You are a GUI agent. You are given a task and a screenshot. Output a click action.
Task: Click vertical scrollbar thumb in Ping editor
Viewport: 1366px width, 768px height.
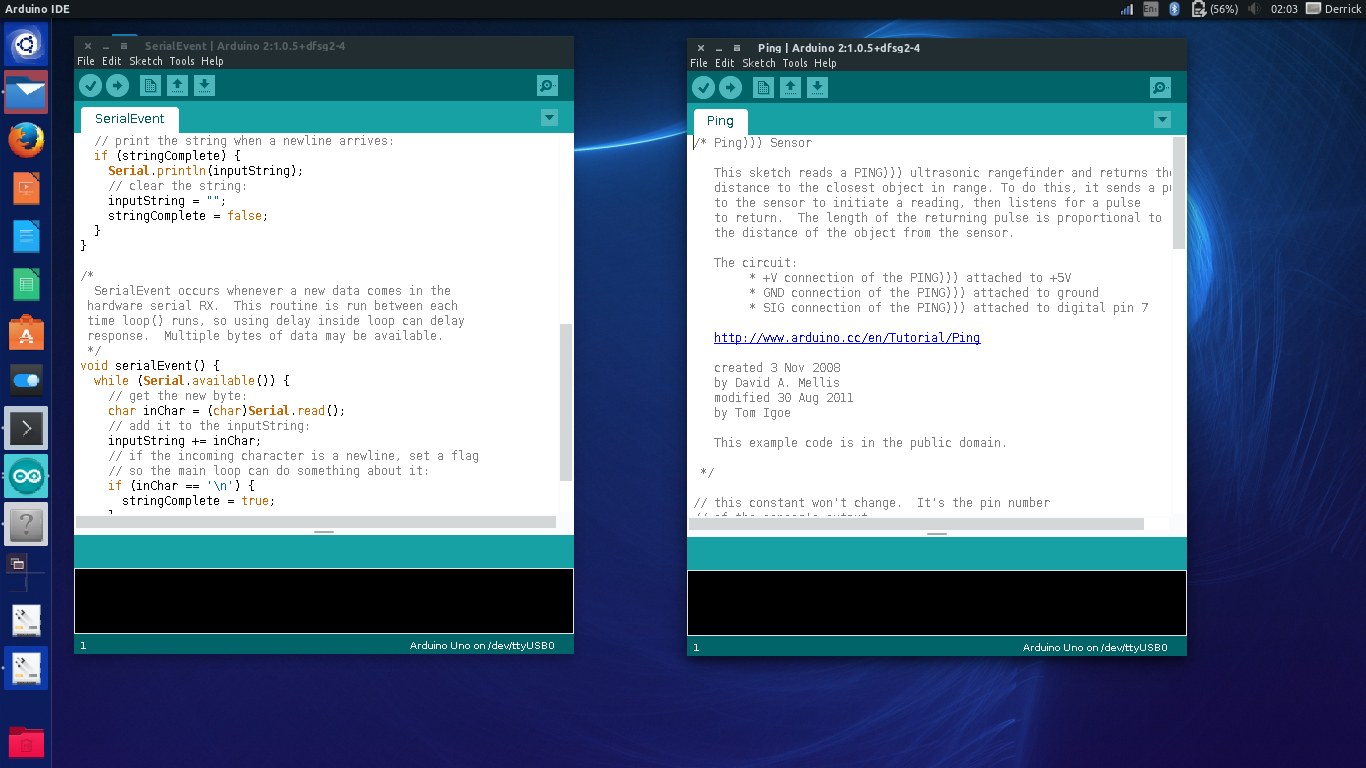[1179, 193]
